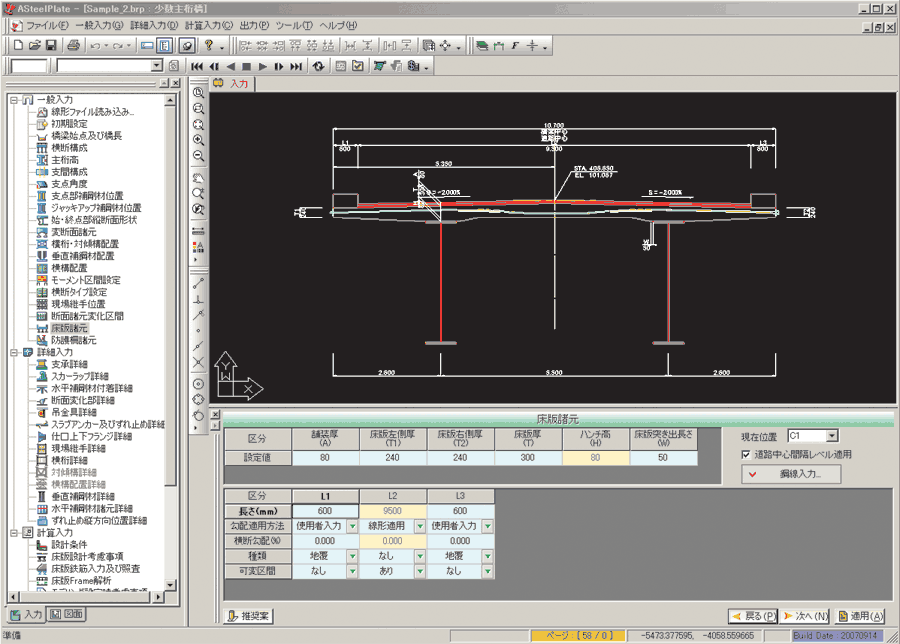
Task: Open L2 可変区間 あり dropdown
Action: (420, 571)
